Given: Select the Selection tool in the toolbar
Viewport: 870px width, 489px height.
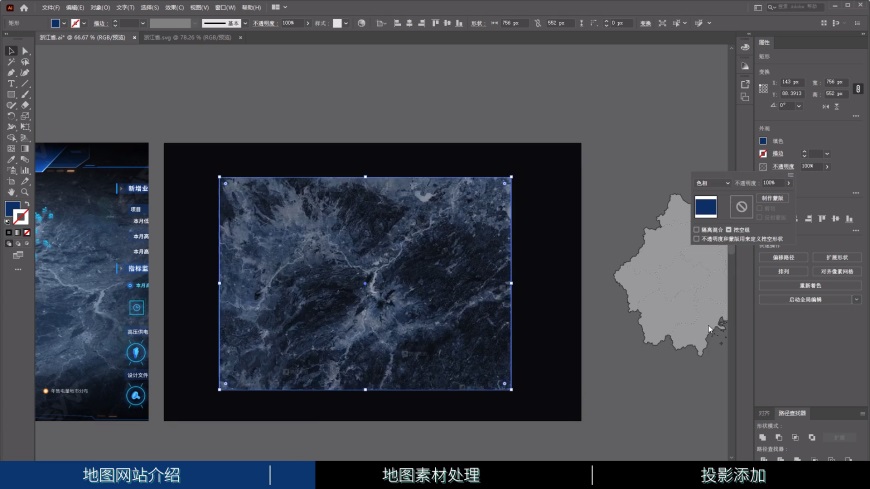Looking at the screenshot, I should [x=11, y=51].
